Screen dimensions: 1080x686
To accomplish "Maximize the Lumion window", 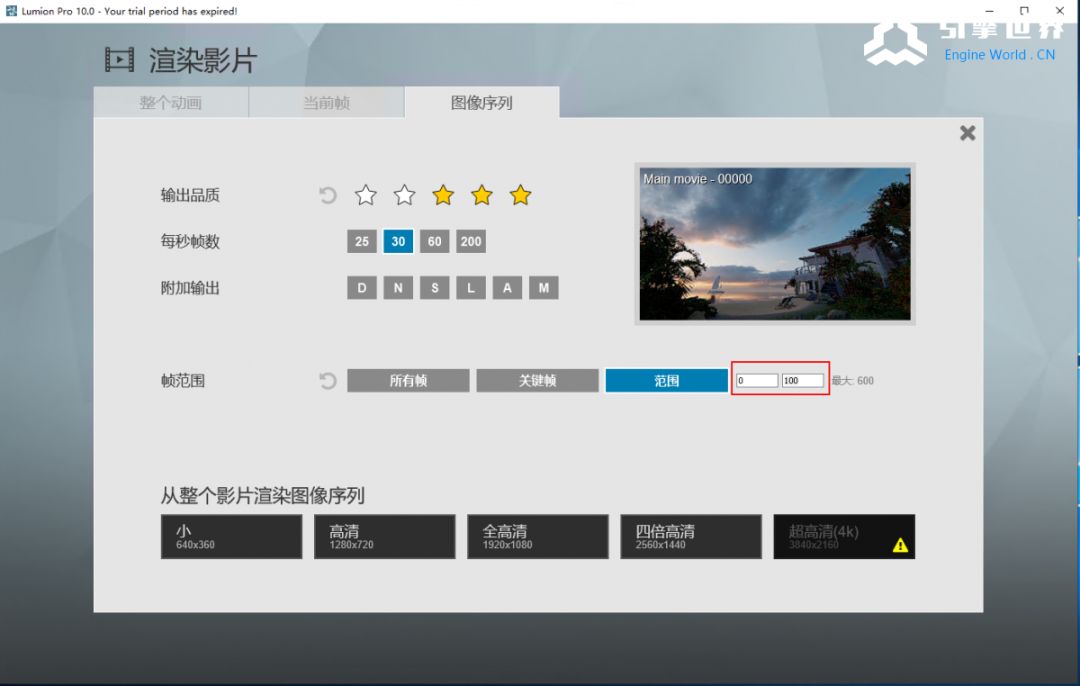I will 1024,10.
